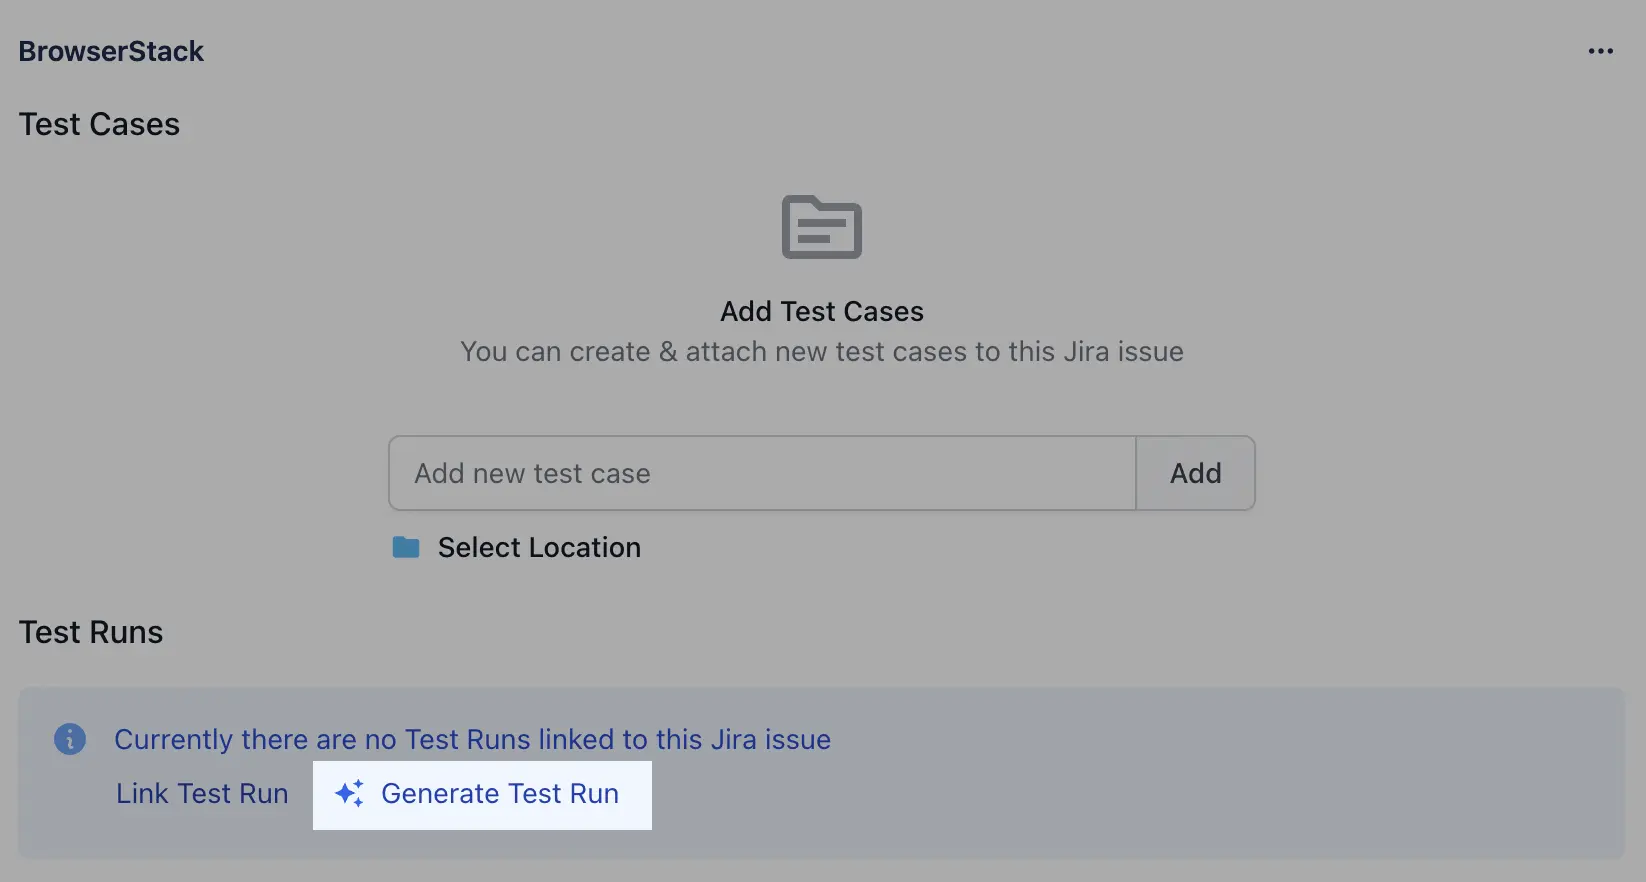Open the three-dot more options menu

point(1600,51)
